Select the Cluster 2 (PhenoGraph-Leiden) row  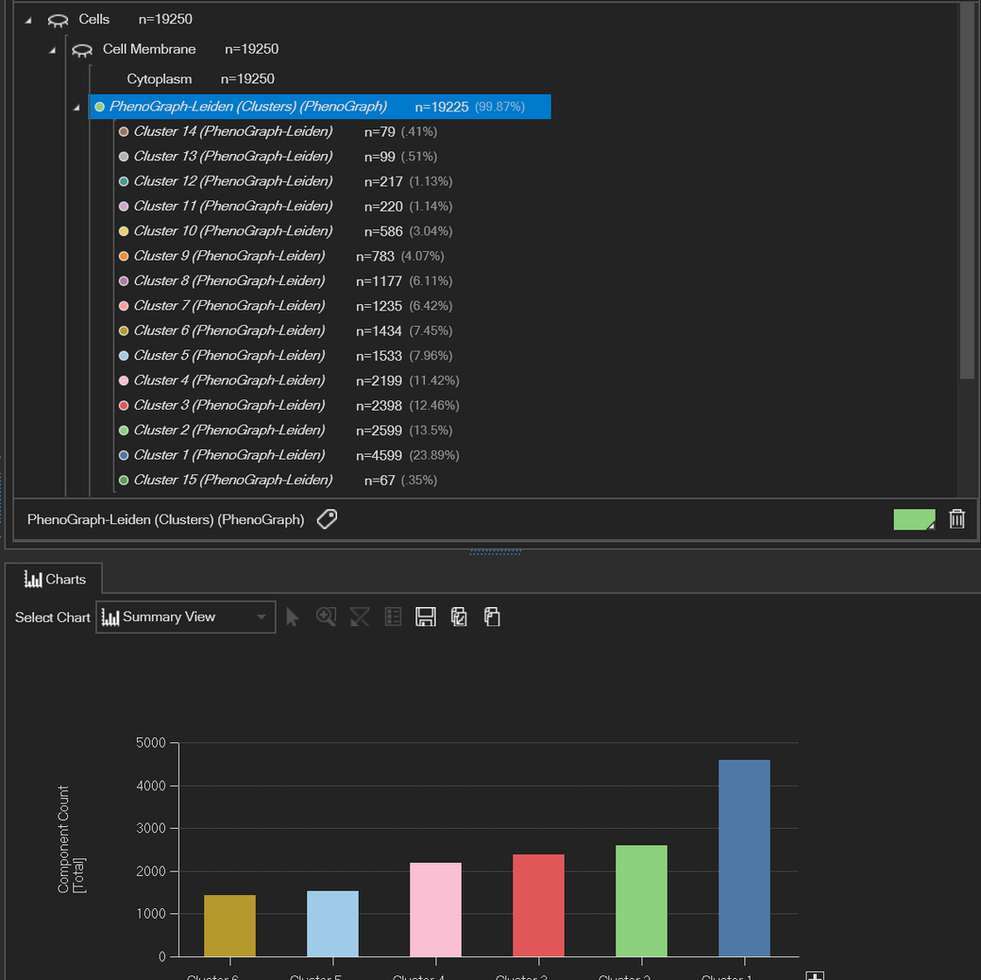[x=285, y=431]
